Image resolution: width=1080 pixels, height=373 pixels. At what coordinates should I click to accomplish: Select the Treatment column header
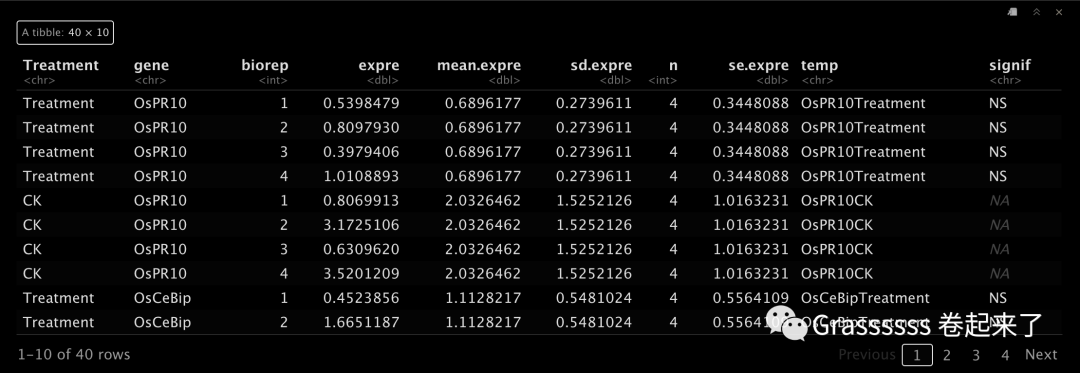[x=61, y=65]
